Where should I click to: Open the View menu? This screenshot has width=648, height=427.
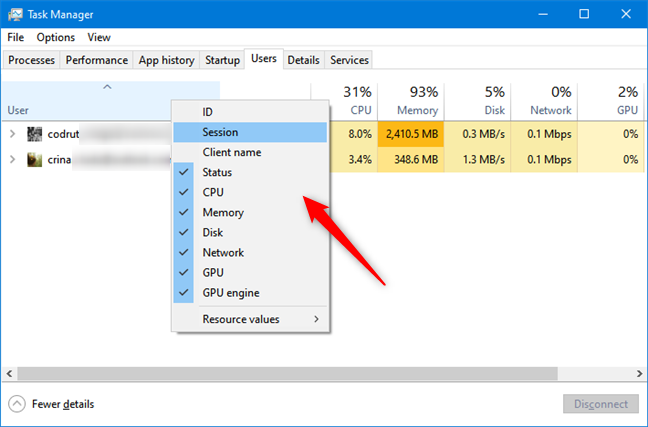[x=99, y=37]
